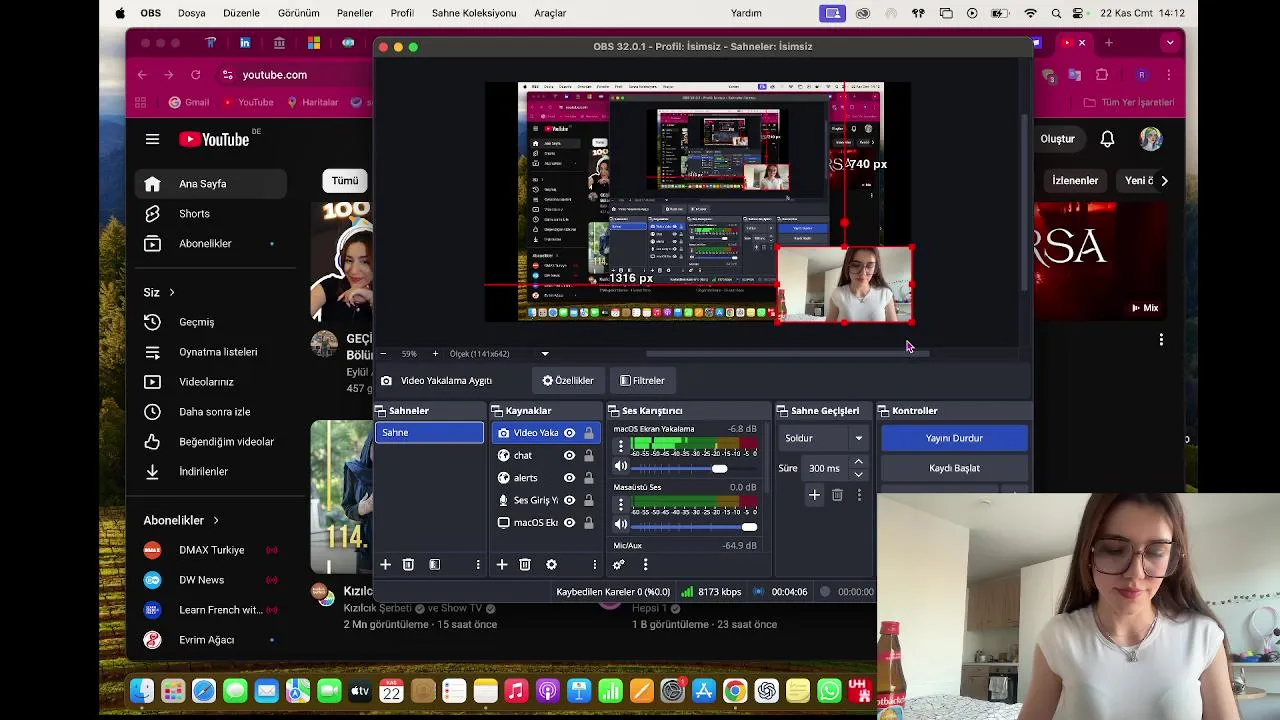1280x720 pixels.
Task: Open scene transition properties three-dot menu
Action: pyautogui.click(x=859, y=495)
